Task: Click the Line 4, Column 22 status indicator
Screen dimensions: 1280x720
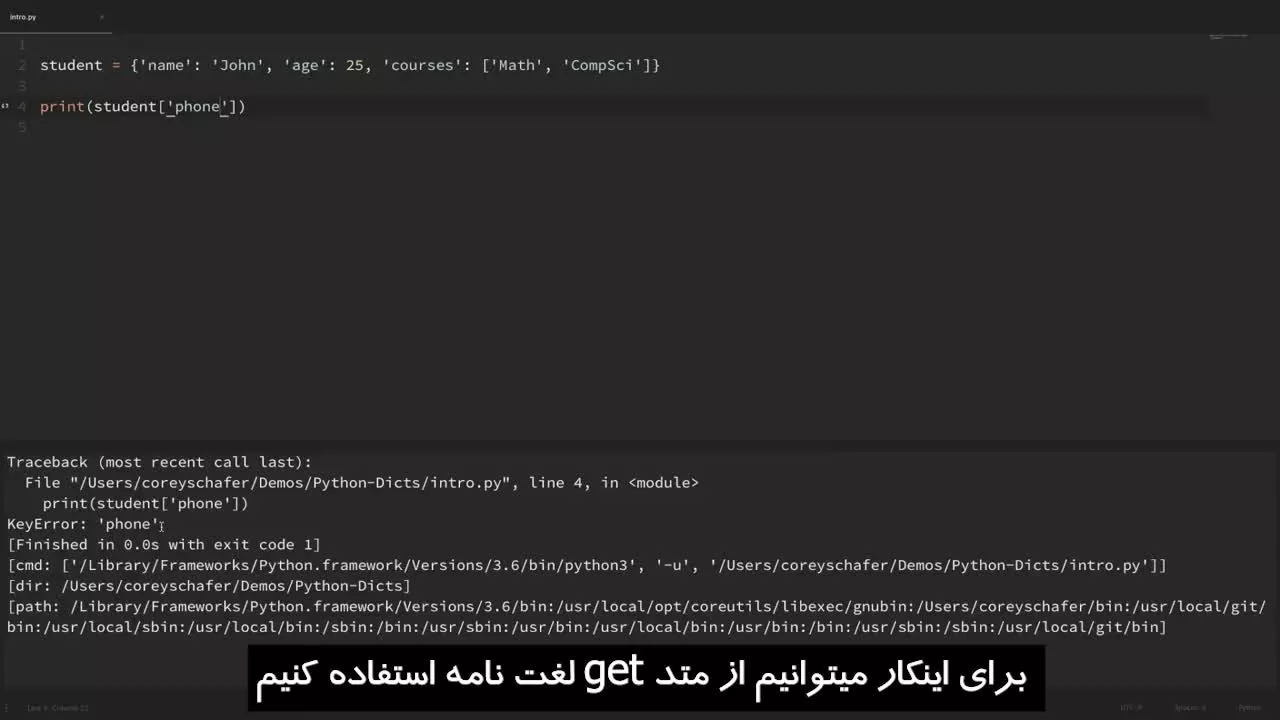Action: (x=58, y=708)
